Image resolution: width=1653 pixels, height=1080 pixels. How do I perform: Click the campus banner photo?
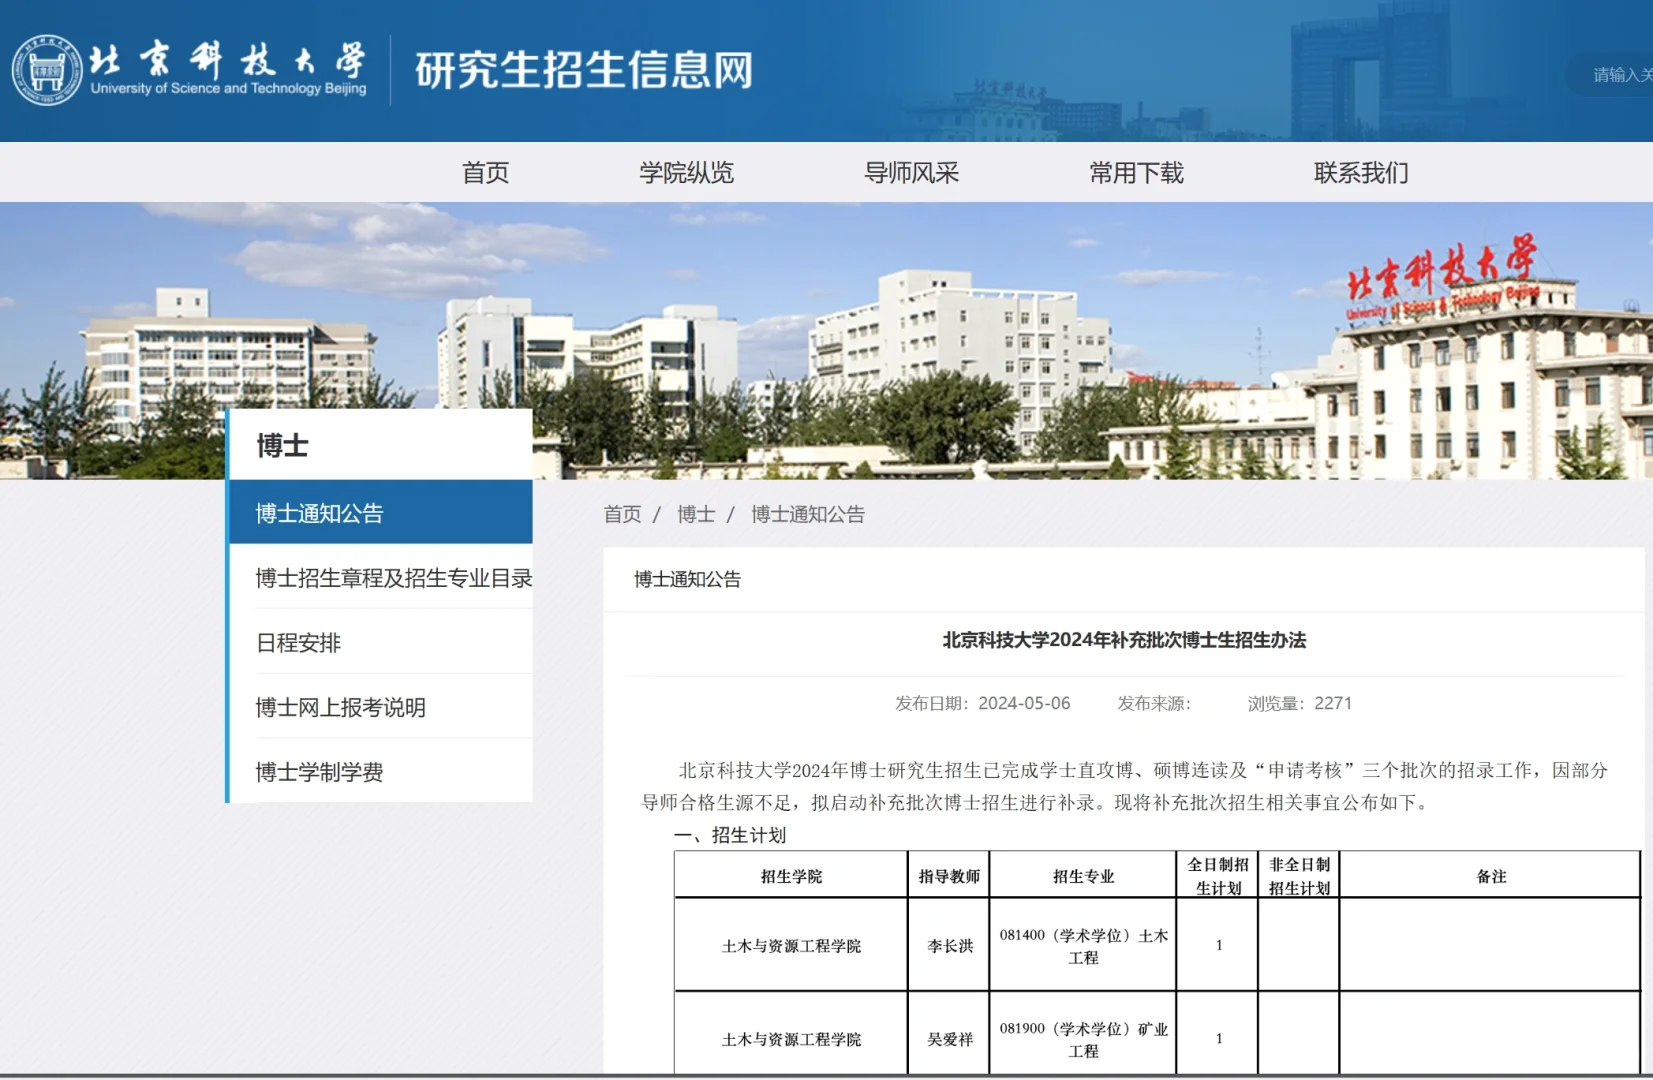click(826, 340)
